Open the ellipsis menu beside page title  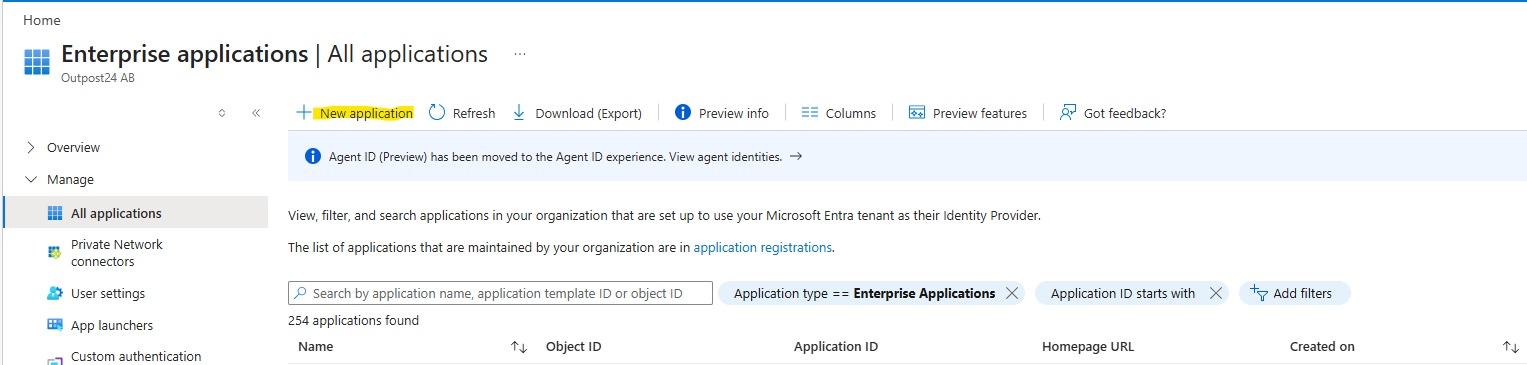tap(520, 54)
